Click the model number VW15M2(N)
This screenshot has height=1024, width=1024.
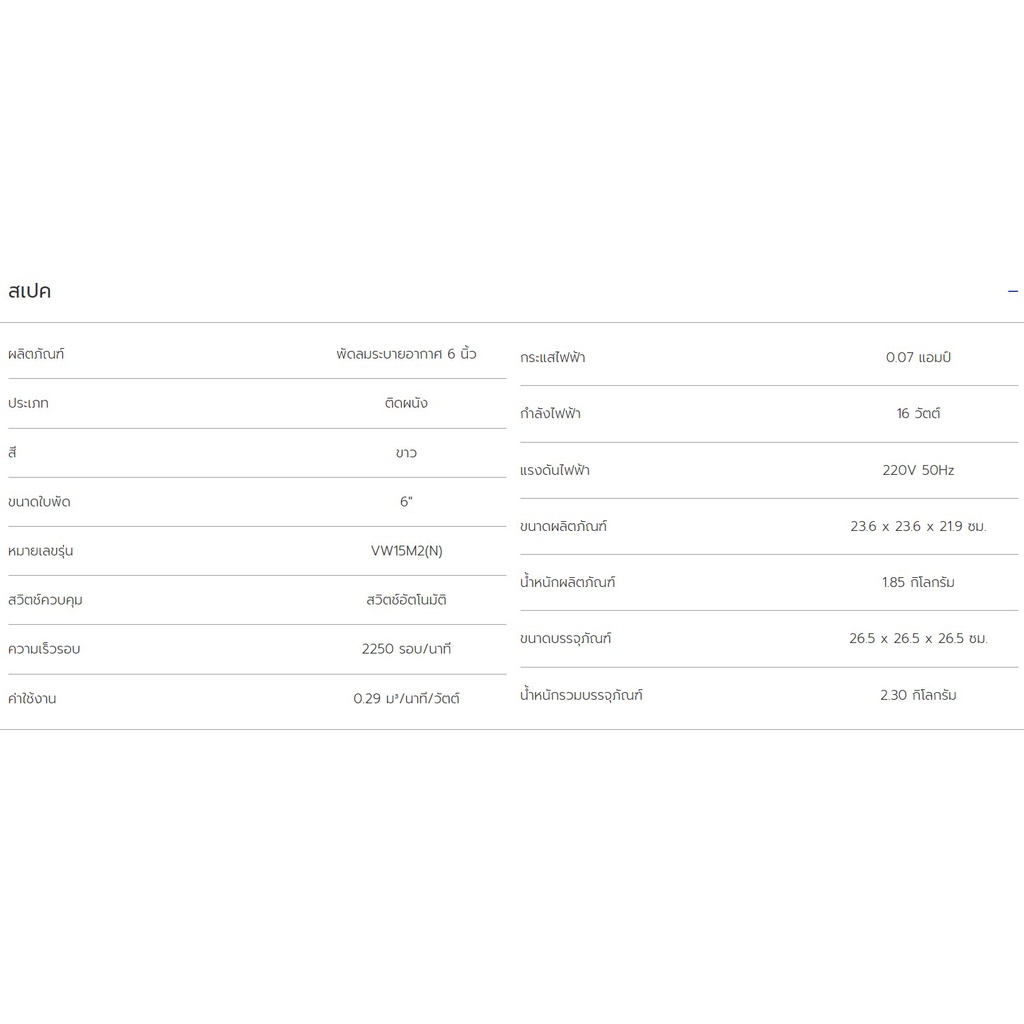(x=406, y=551)
